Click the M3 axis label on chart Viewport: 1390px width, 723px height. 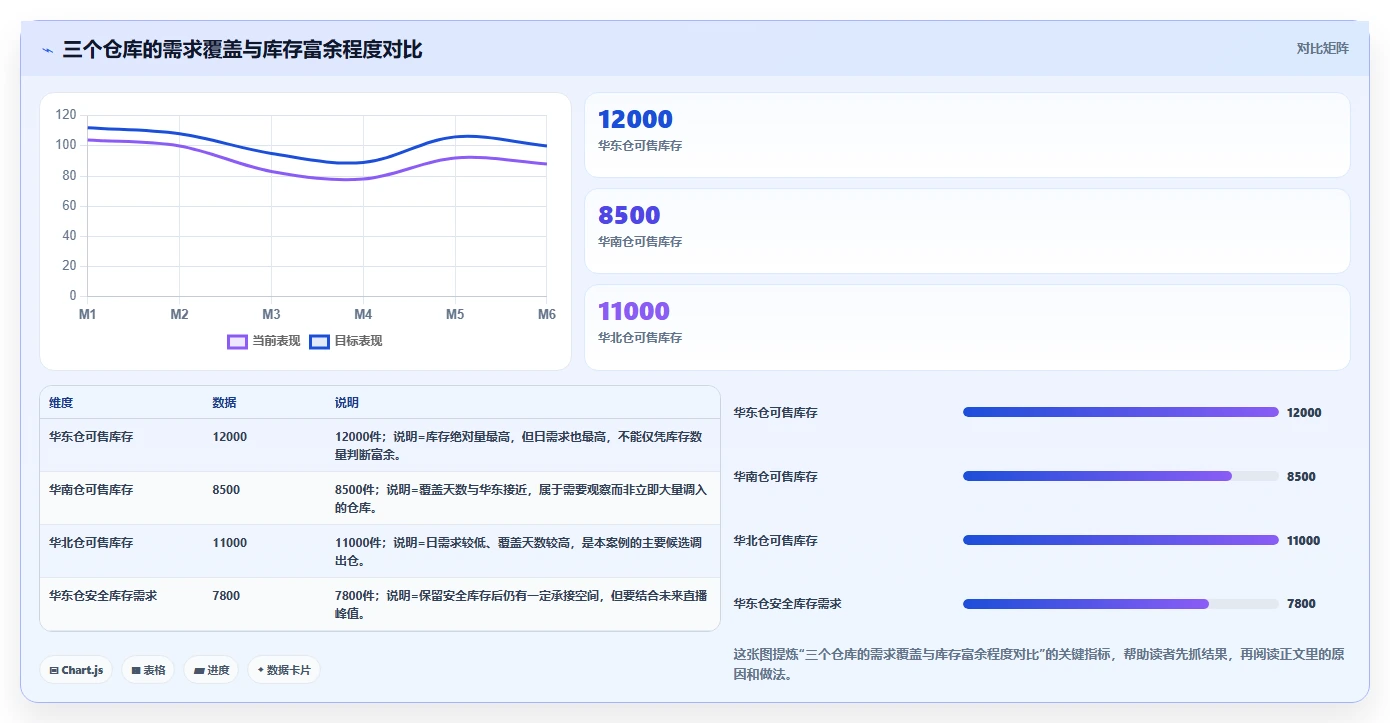tap(271, 314)
